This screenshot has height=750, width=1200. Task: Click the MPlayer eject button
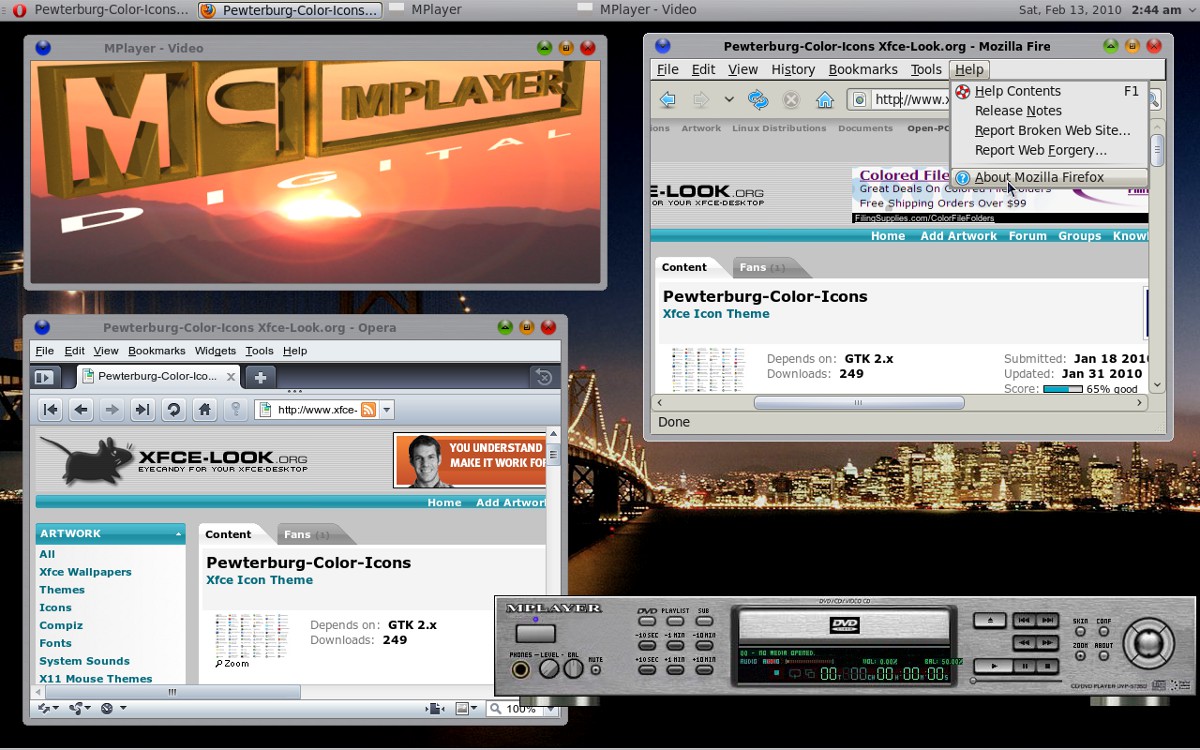click(x=990, y=620)
